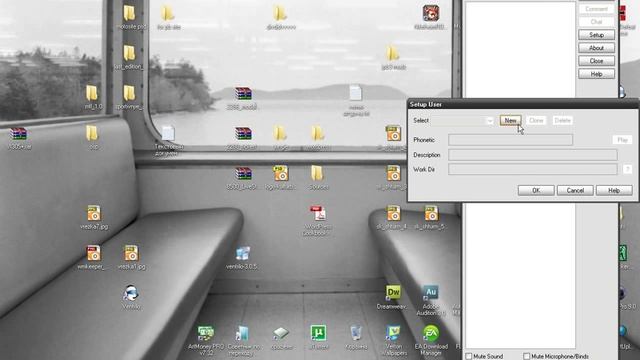Open the last_edition_ folder
640x360 pixels.
pyautogui.click(x=129, y=53)
